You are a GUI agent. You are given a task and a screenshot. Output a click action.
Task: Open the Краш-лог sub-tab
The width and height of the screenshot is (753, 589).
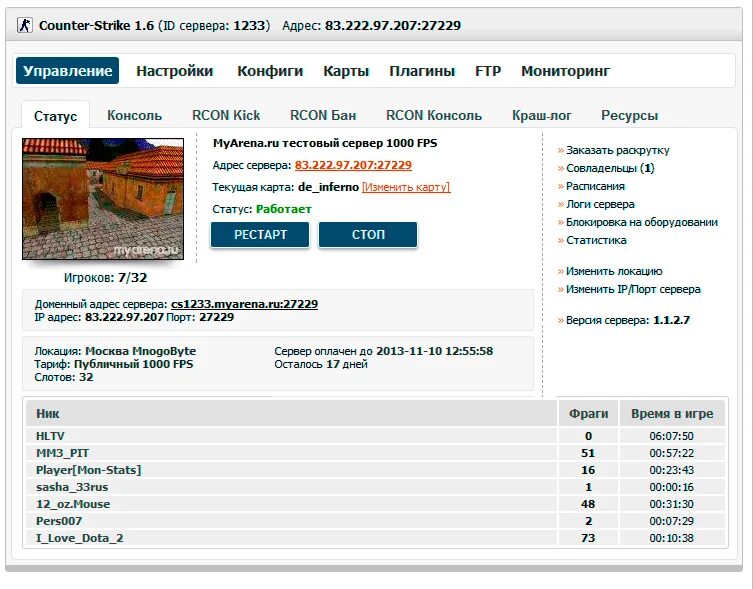click(541, 115)
